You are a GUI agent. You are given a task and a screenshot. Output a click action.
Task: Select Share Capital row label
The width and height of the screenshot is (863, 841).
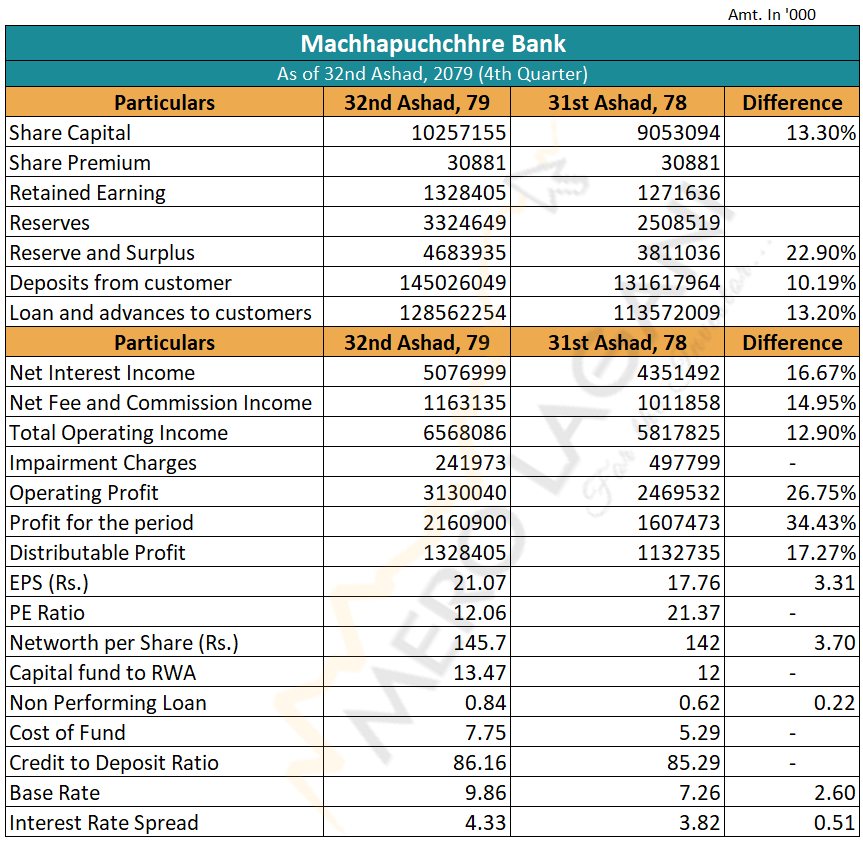(x=70, y=133)
